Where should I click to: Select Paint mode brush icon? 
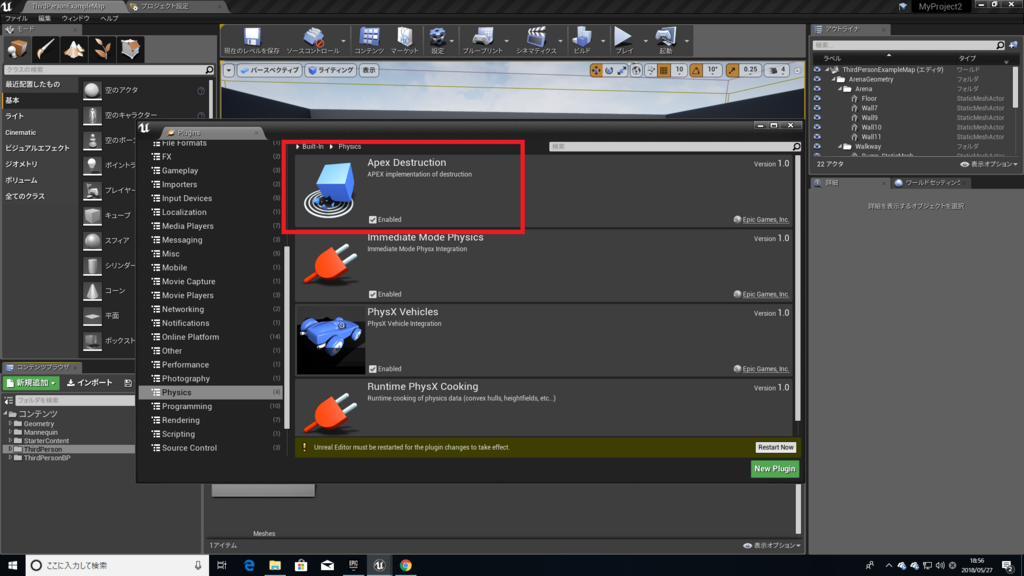tap(45, 49)
